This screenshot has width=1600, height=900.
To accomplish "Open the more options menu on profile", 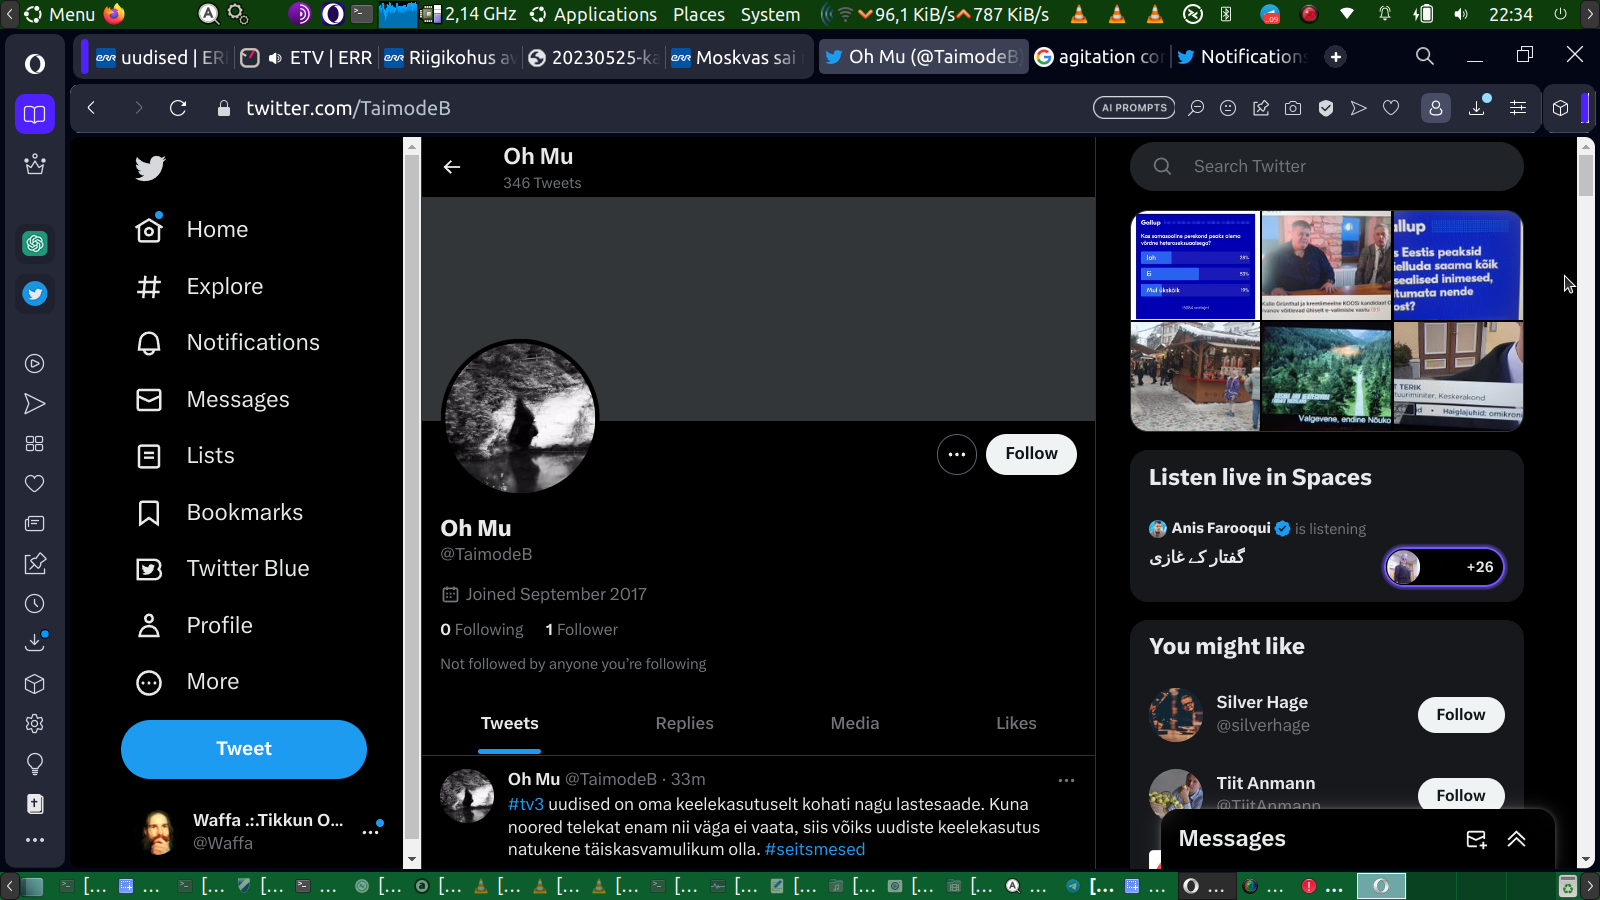I will [957, 455].
